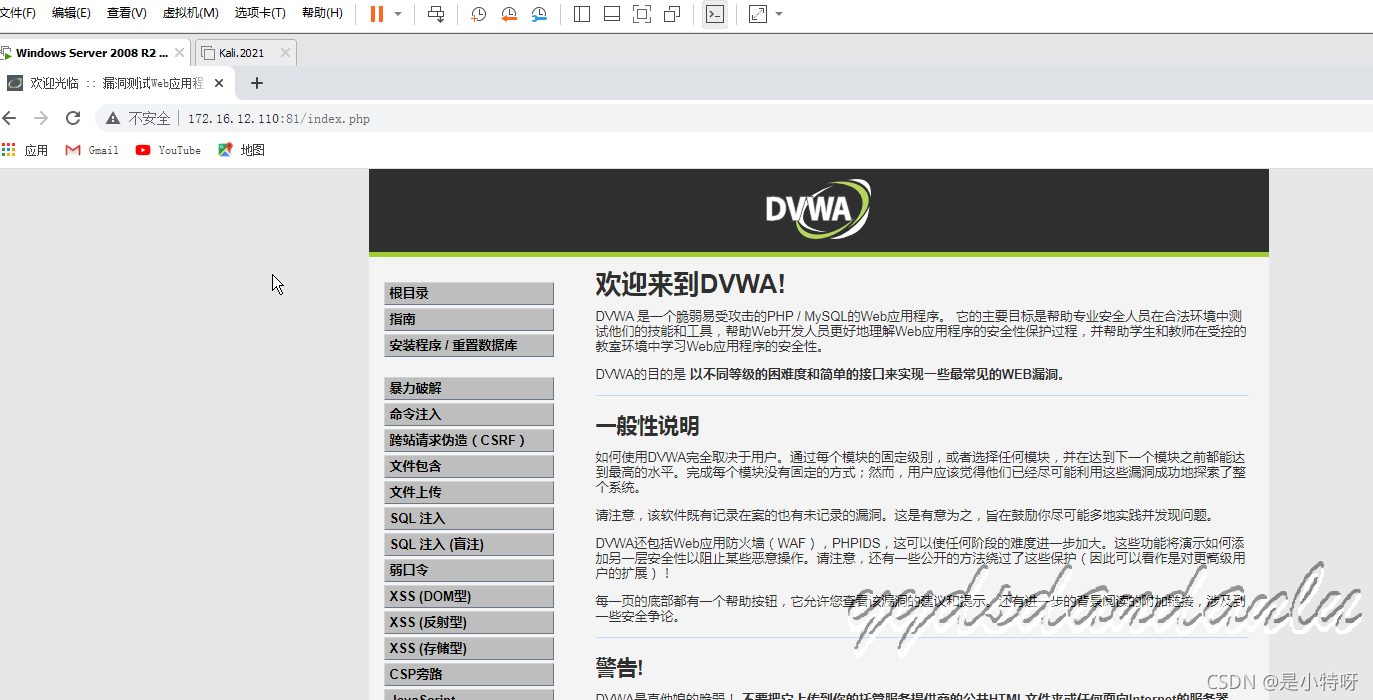Open the 文件(F) menu

[x=18, y=13]
